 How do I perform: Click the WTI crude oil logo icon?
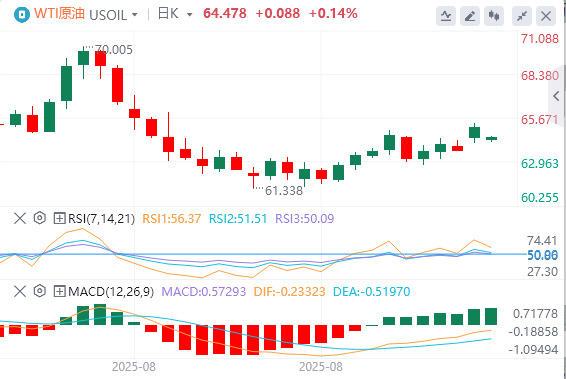pyautogui.click(x=22, y=15)
